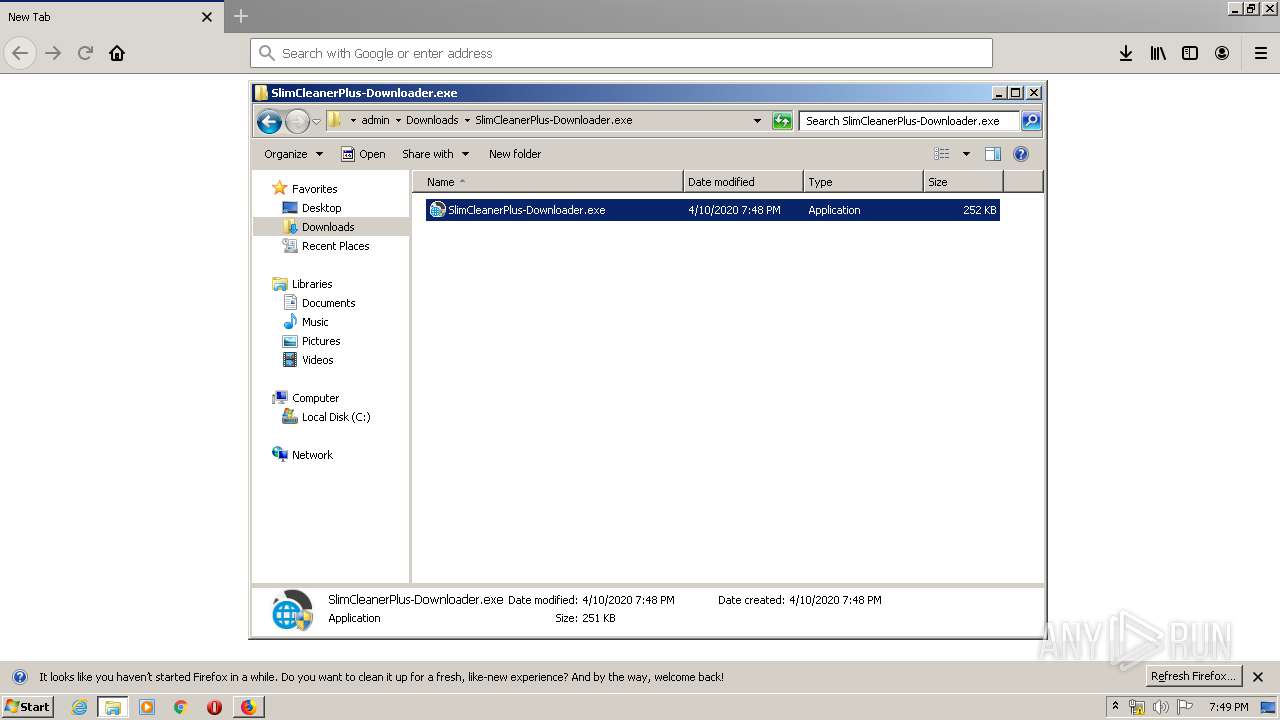1280x720 pixels.
Task: Click the Downloads breadcrumb segment
Action: coord(432,120)
